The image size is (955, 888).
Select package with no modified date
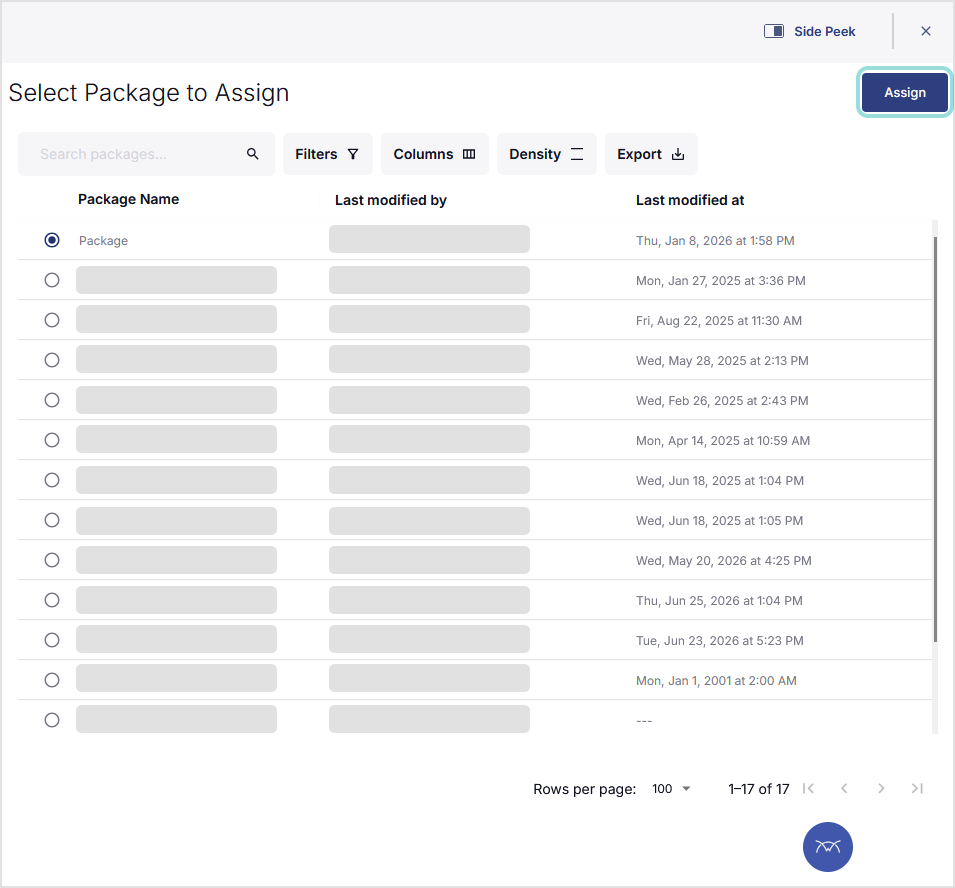click(52, 720)
